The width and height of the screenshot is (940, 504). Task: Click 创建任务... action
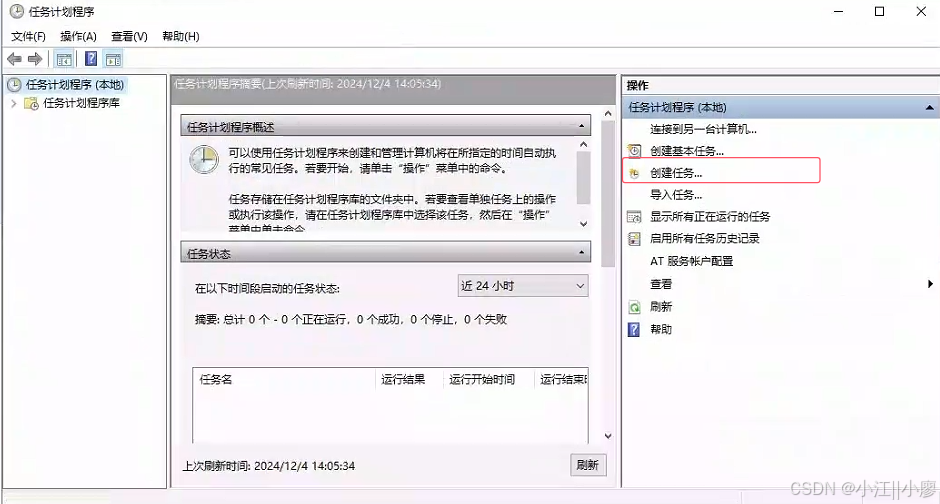(676, 173)
